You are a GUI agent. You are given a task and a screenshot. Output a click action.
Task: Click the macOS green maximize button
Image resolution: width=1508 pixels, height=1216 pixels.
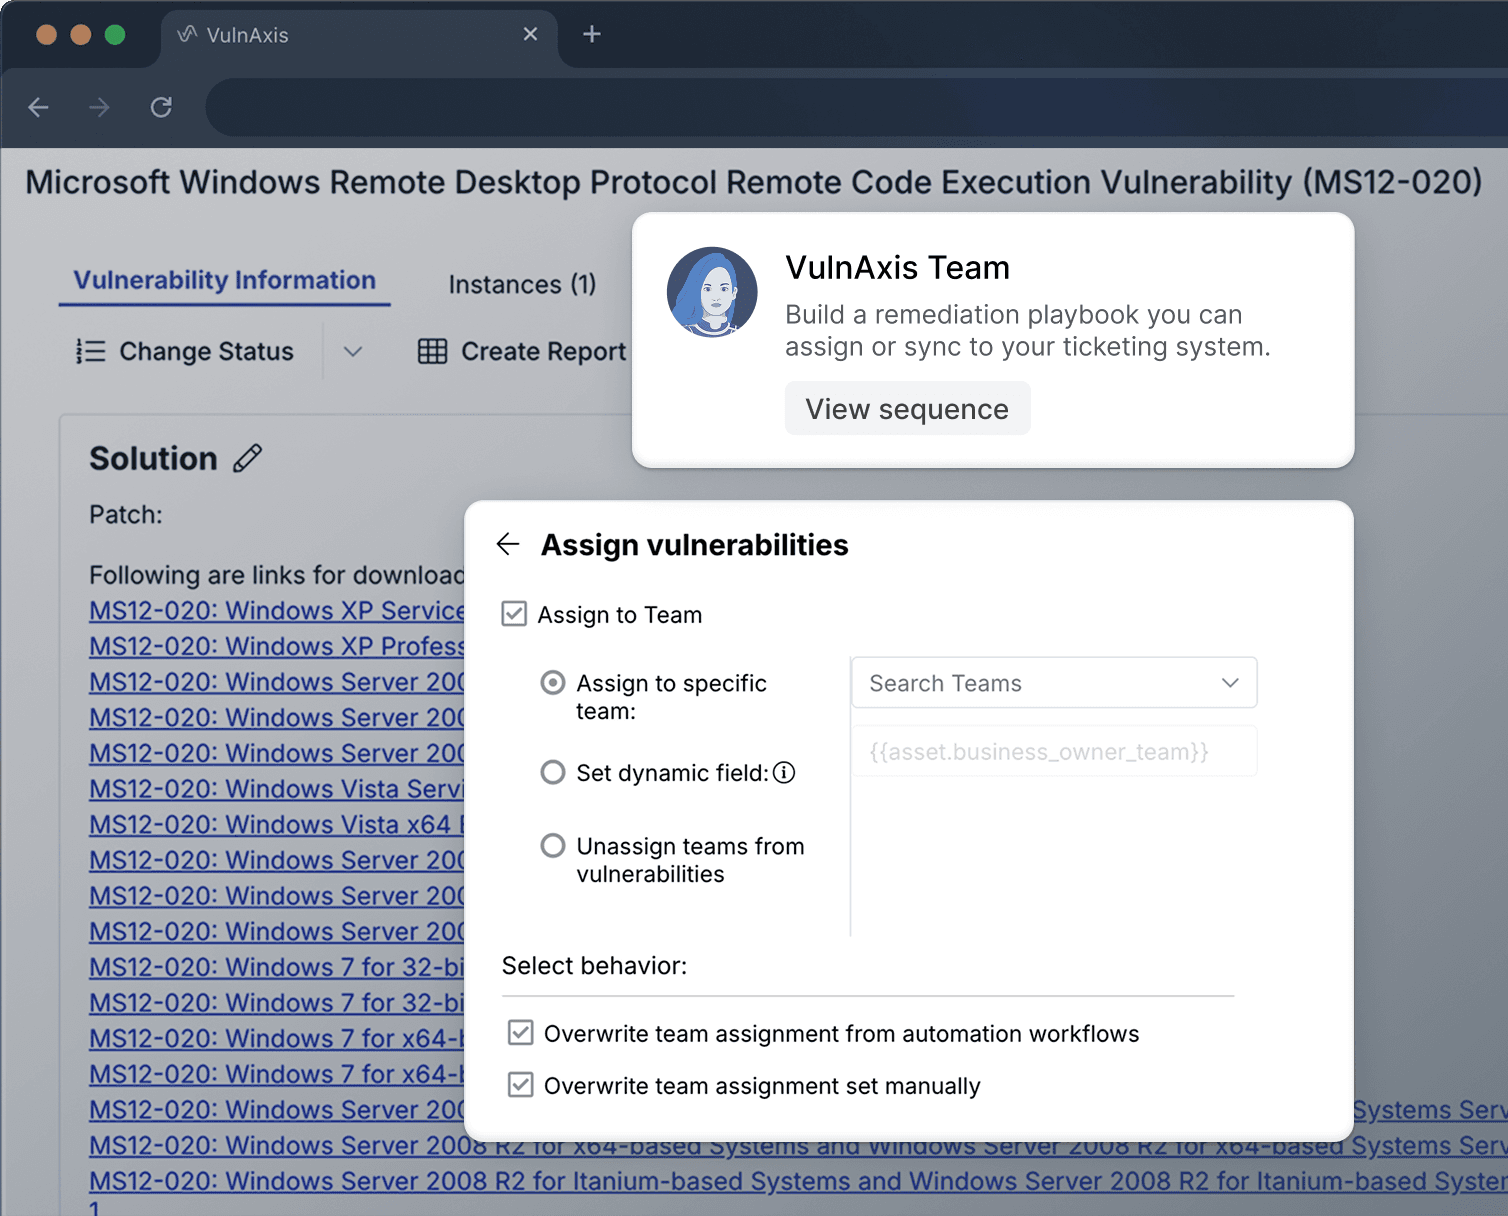[x=115, y=35]
